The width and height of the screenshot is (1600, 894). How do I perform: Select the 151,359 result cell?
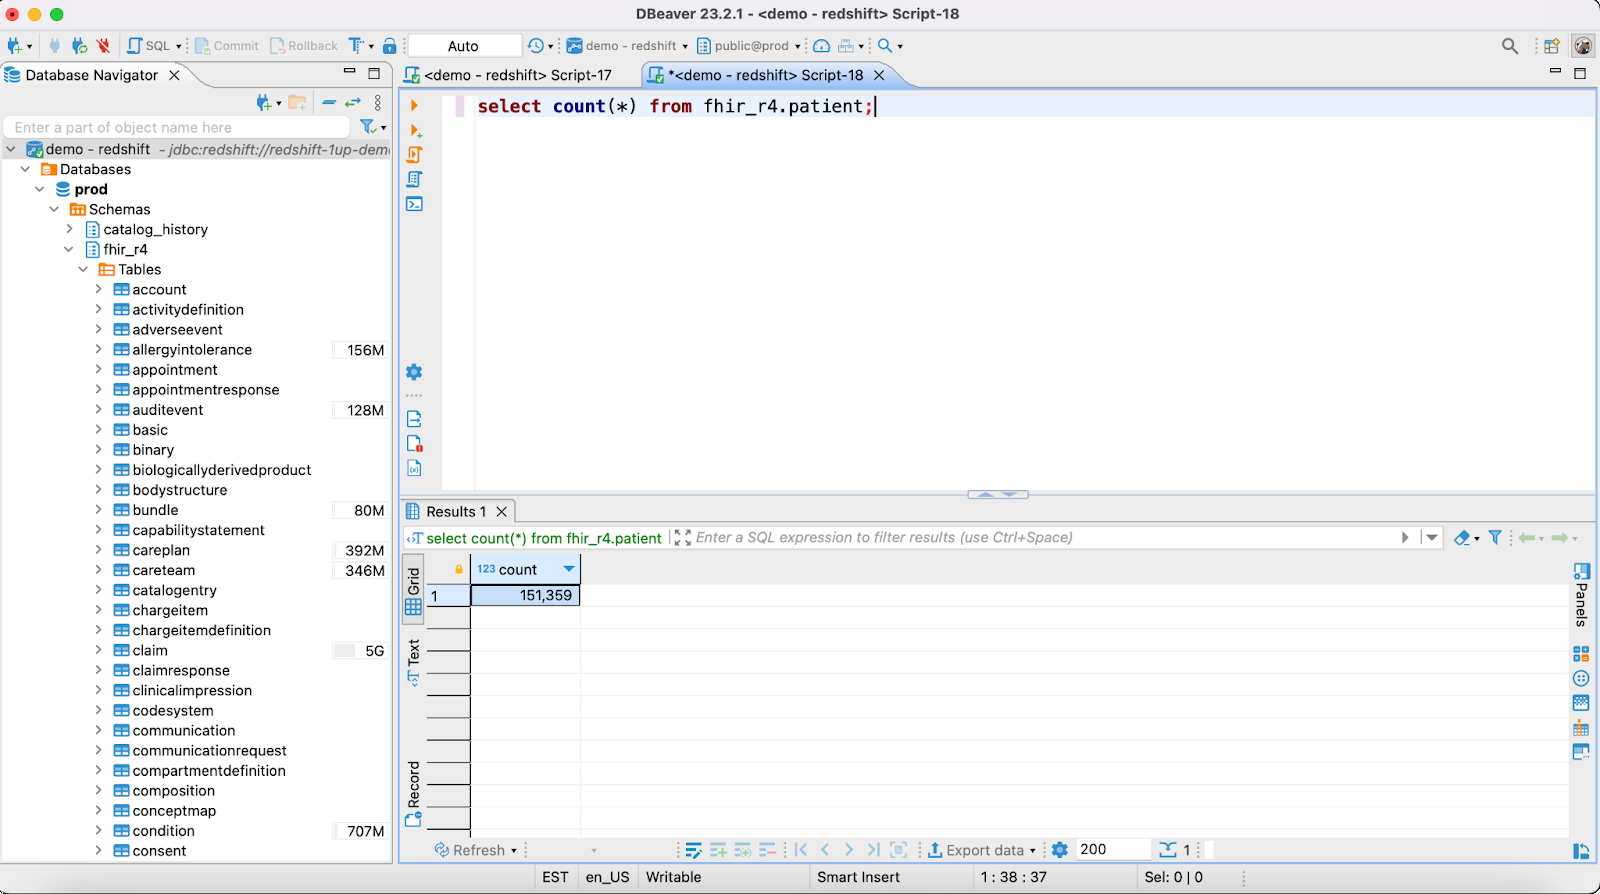(x=525, y=595)
